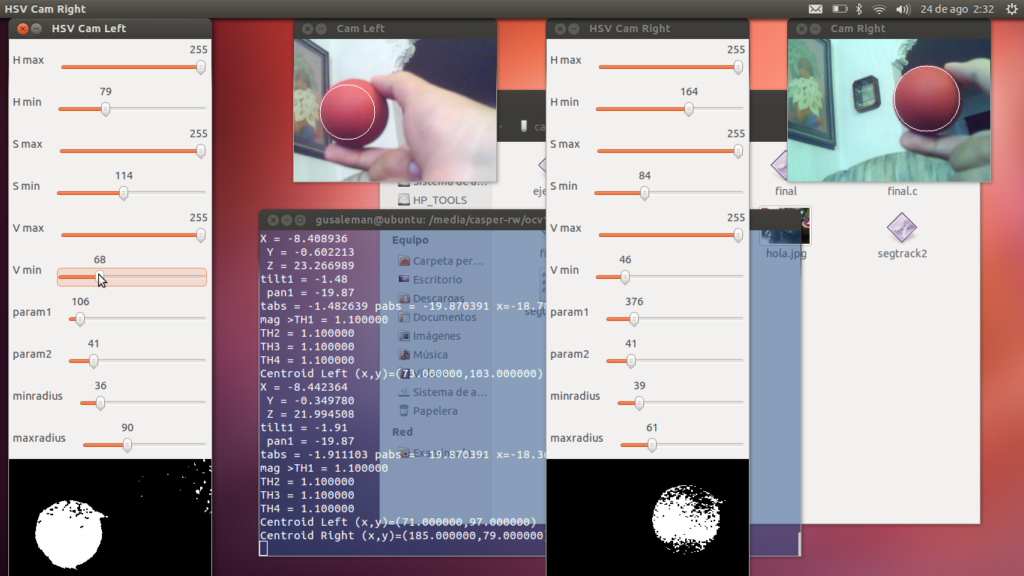Click H min slider in HSV Cam Right

670,108
